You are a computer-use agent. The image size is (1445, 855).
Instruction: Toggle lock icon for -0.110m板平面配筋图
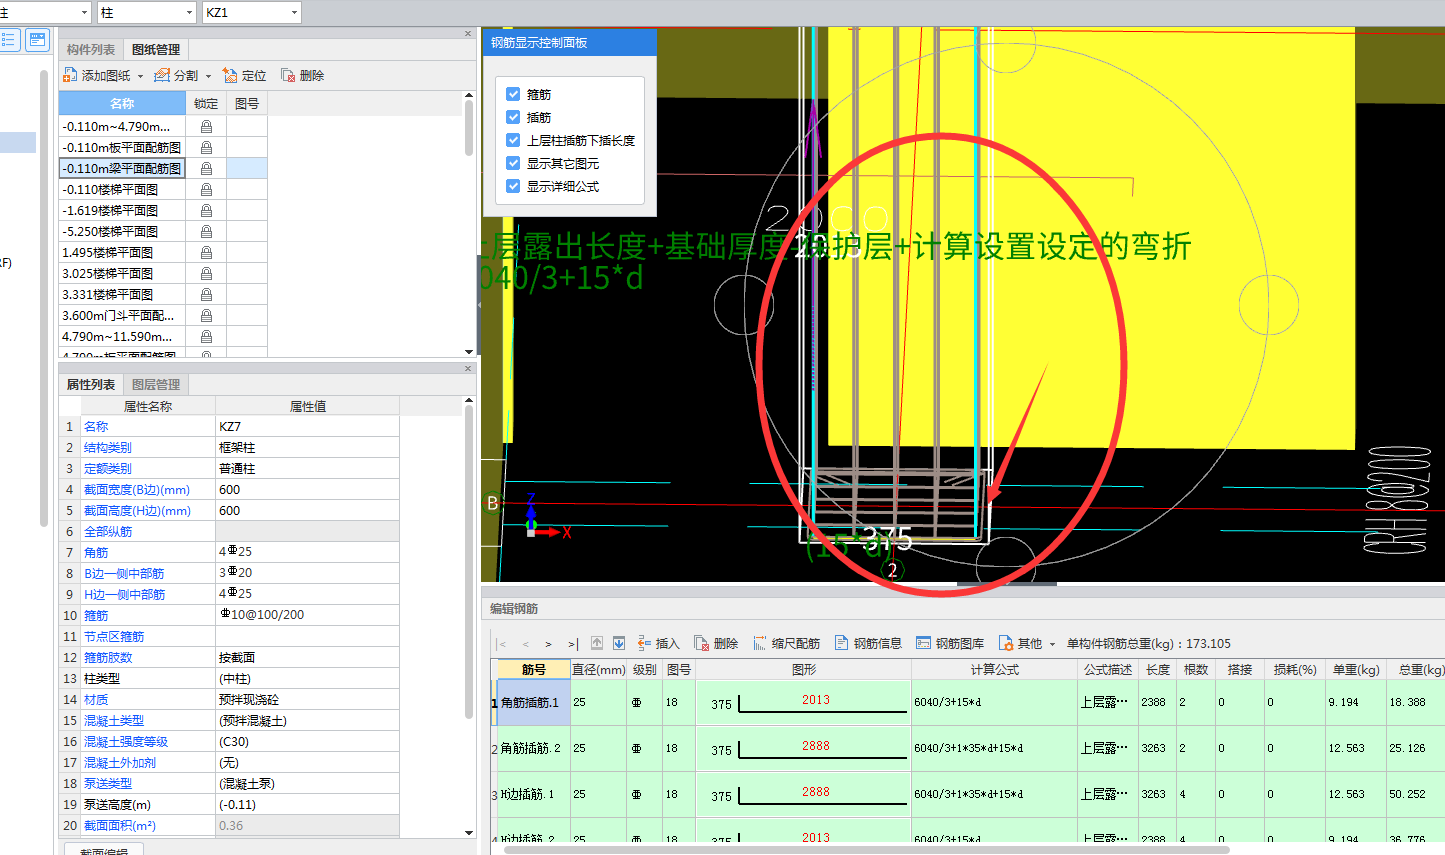(206, 148)
